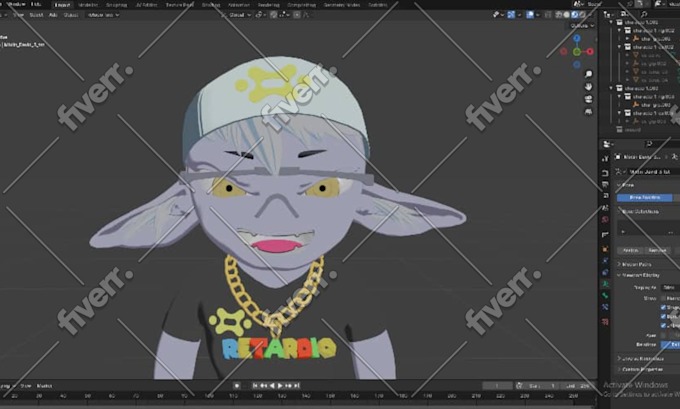The width and height of the screenshot is (680, 409).
Task: Open the Tool properties tab
Action: [x=605, y=159]
